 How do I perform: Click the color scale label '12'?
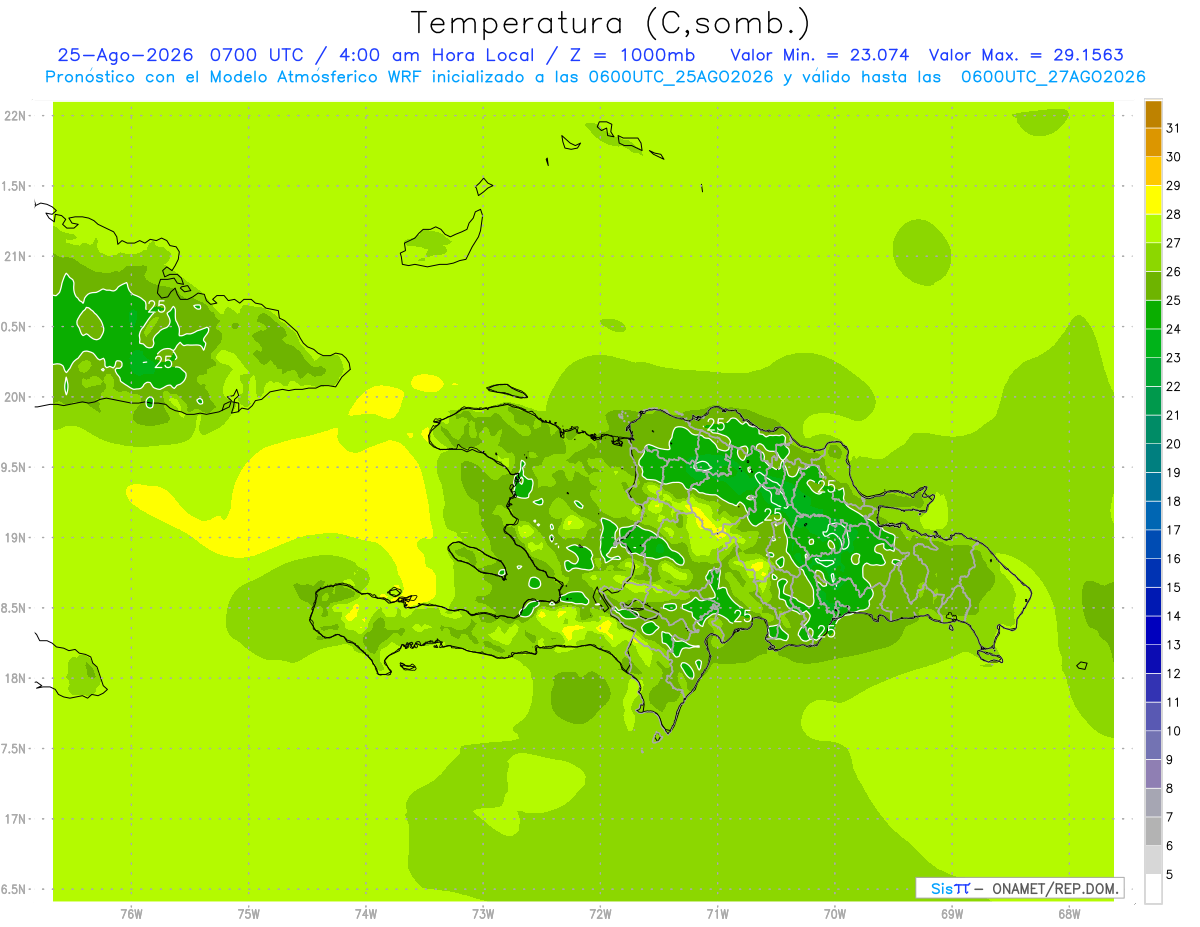[x=1173, y=674]
